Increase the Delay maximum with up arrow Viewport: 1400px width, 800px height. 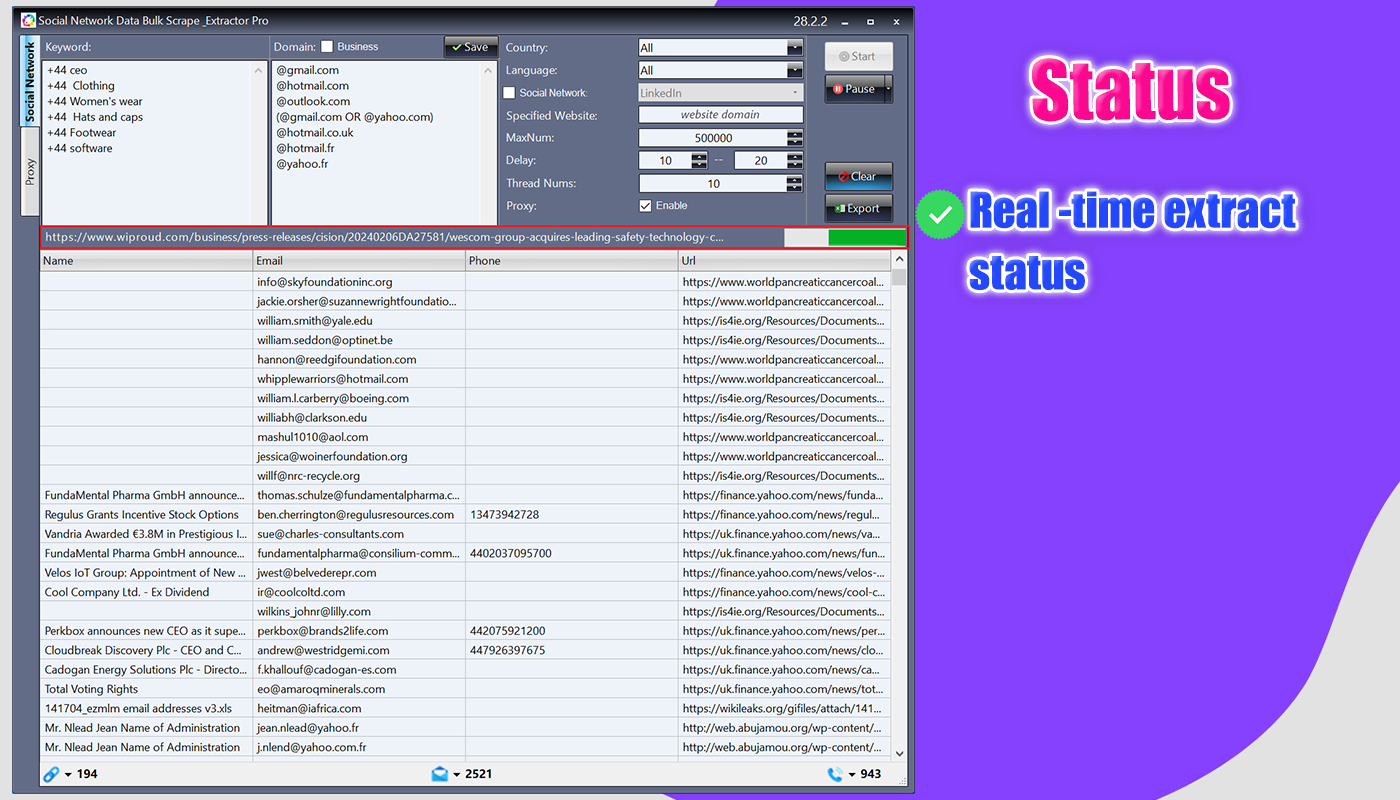click(795, 157)
